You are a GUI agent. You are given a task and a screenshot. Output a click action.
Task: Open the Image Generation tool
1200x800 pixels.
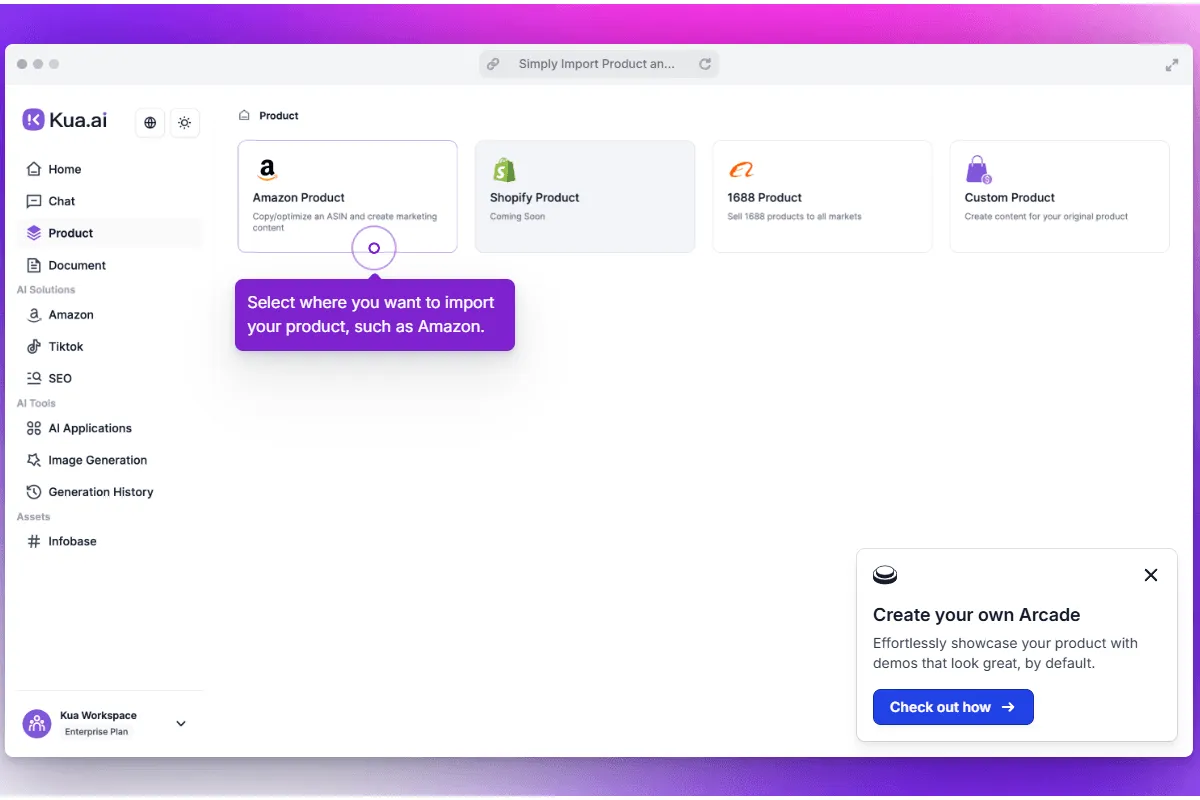(x=96, y=460)
